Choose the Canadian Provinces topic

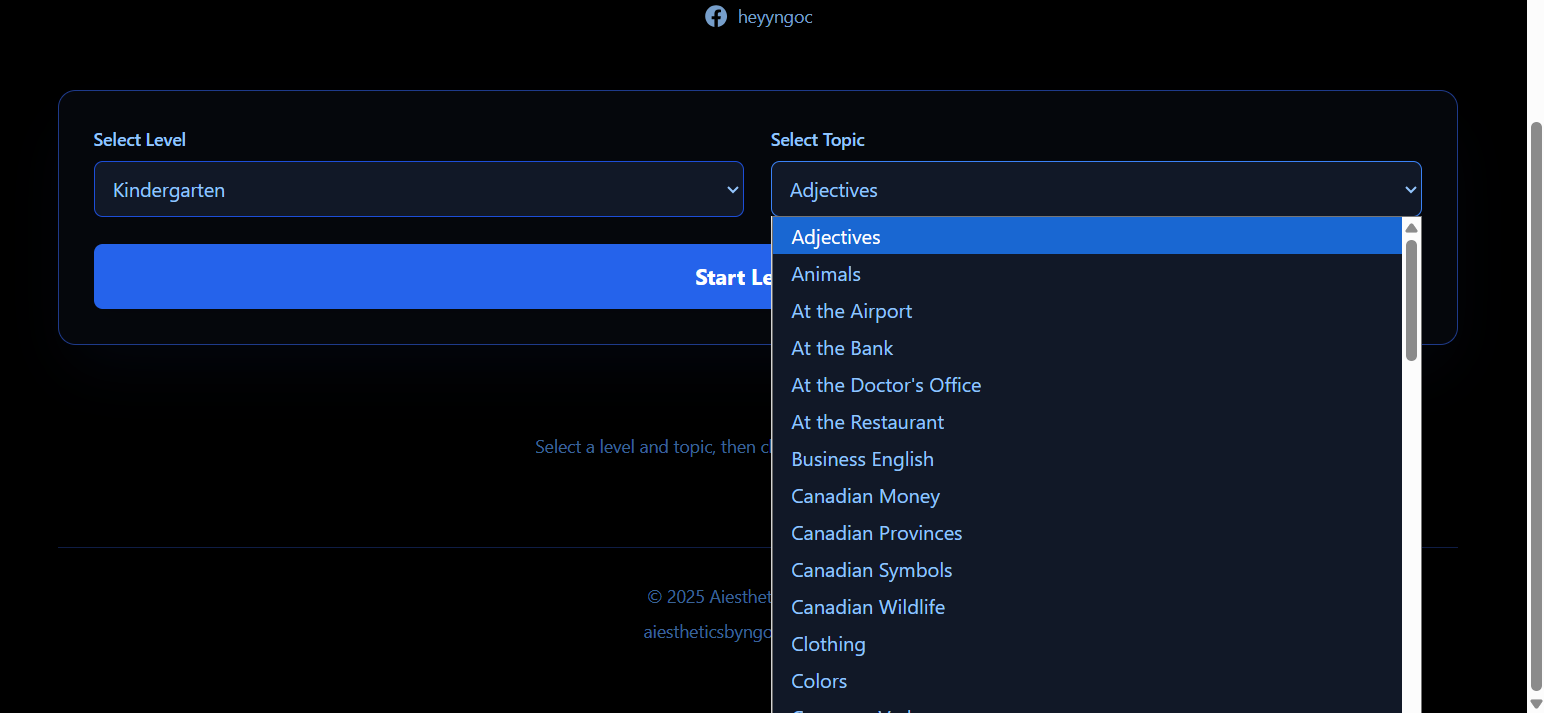pyautogui.click(x=877, y=533)
